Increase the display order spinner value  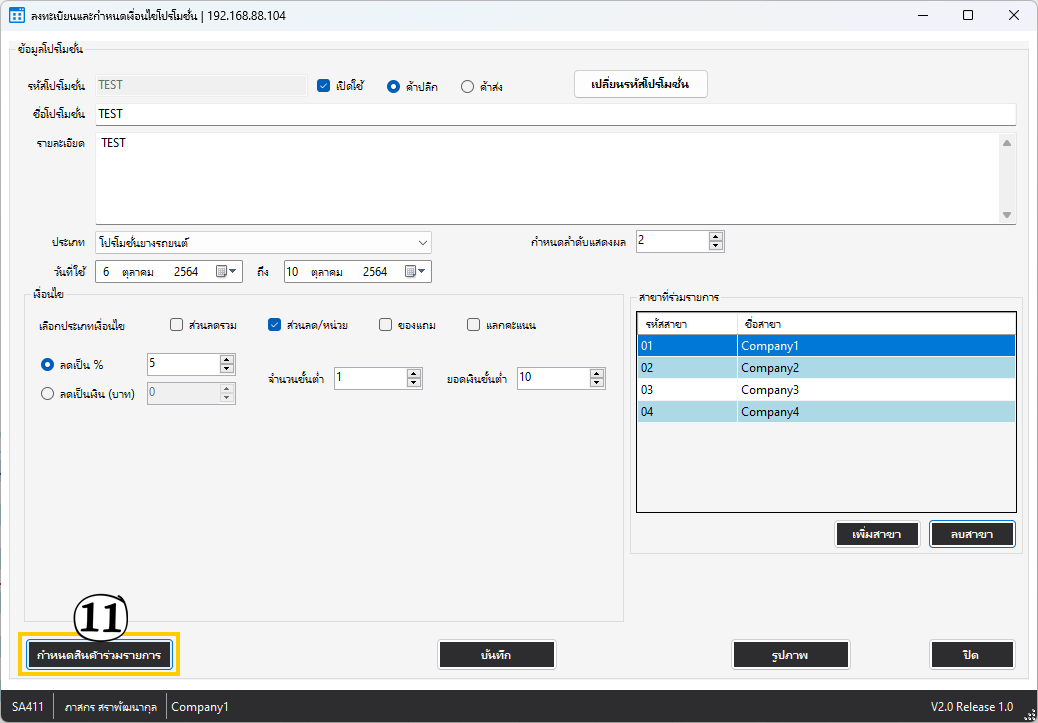(x=715, y=236)
